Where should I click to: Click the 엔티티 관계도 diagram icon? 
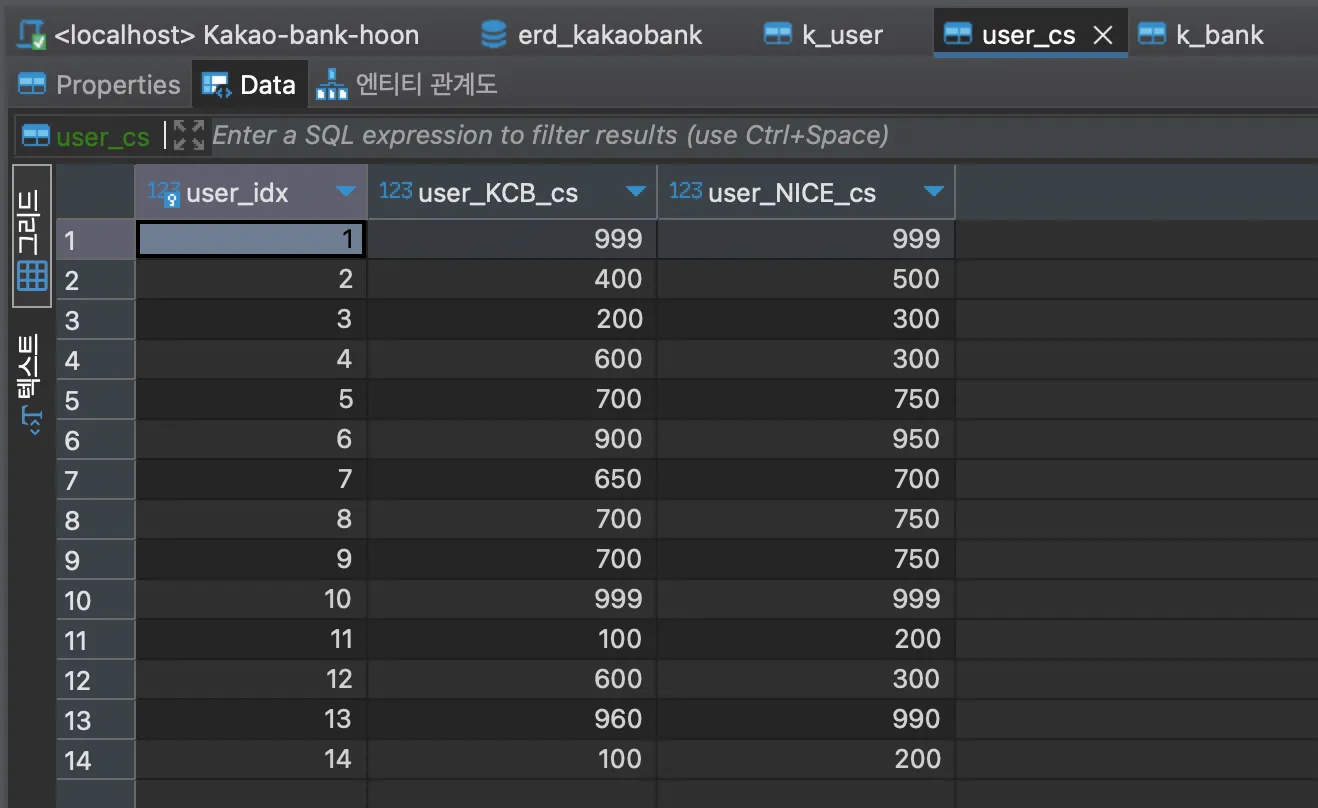(x=330, y=85)
